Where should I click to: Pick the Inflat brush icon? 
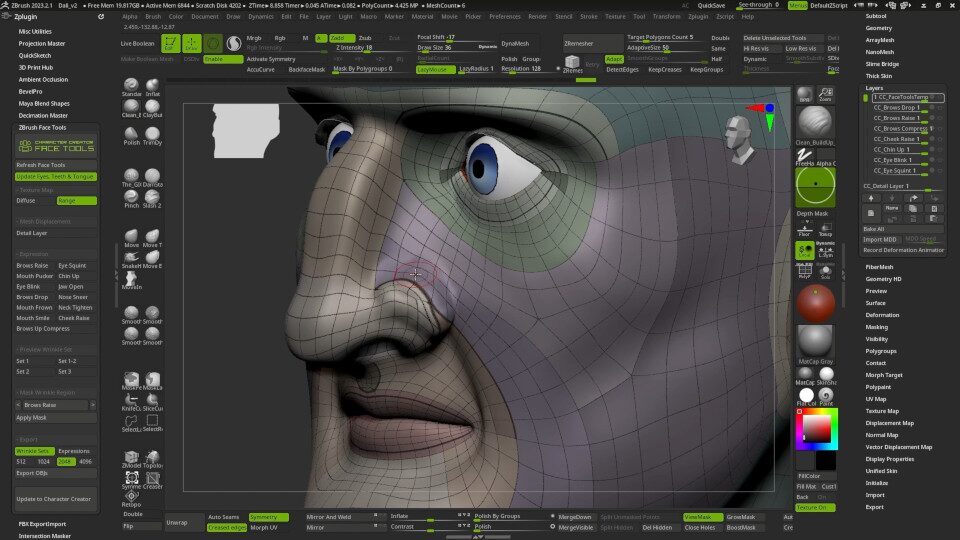152,85
